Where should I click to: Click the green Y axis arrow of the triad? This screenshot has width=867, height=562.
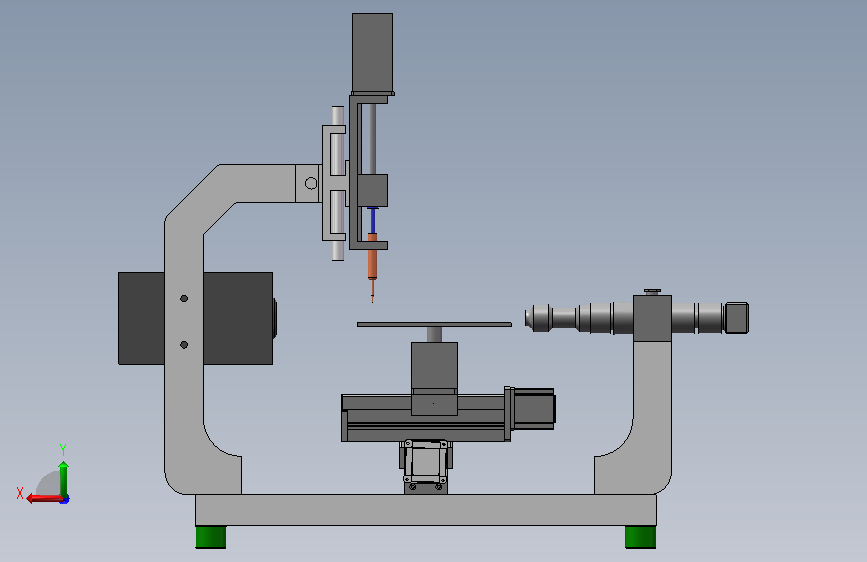pos(64,478)
